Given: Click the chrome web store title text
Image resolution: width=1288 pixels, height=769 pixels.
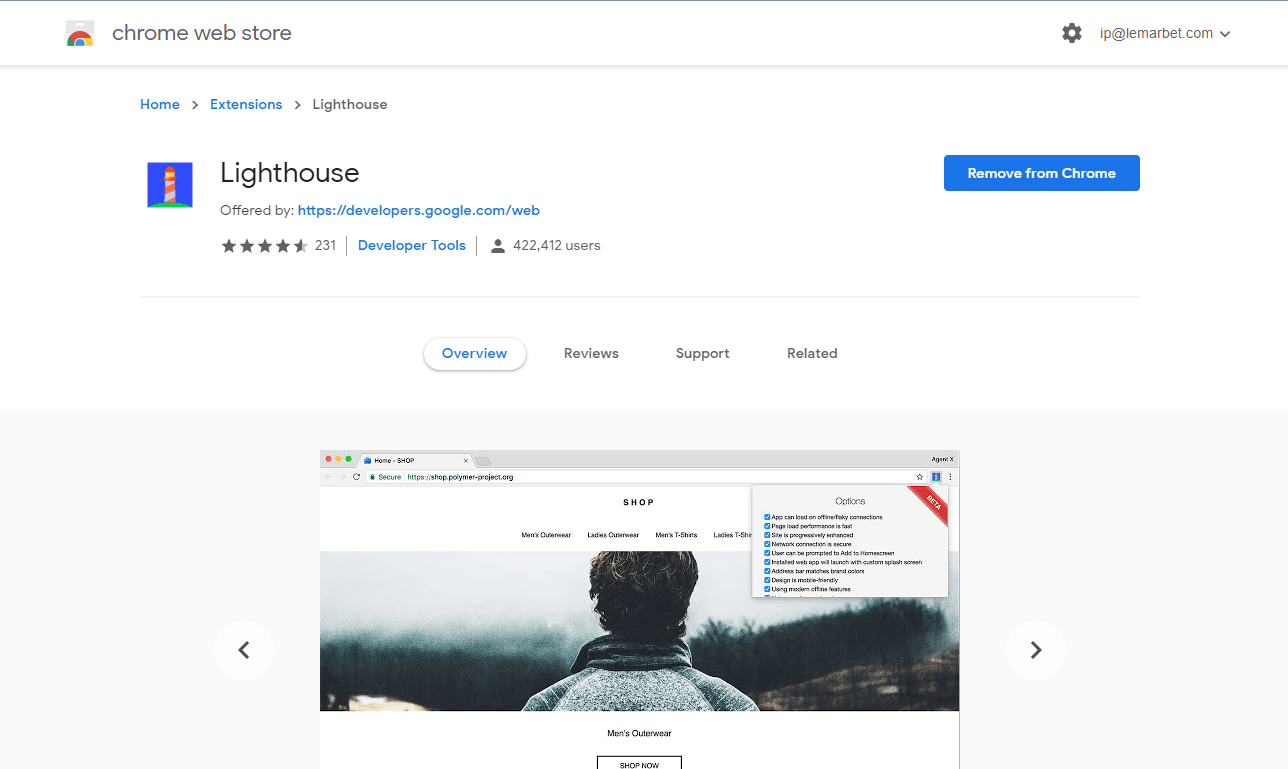Looking at the screenshot, I should tap(202, 33).
